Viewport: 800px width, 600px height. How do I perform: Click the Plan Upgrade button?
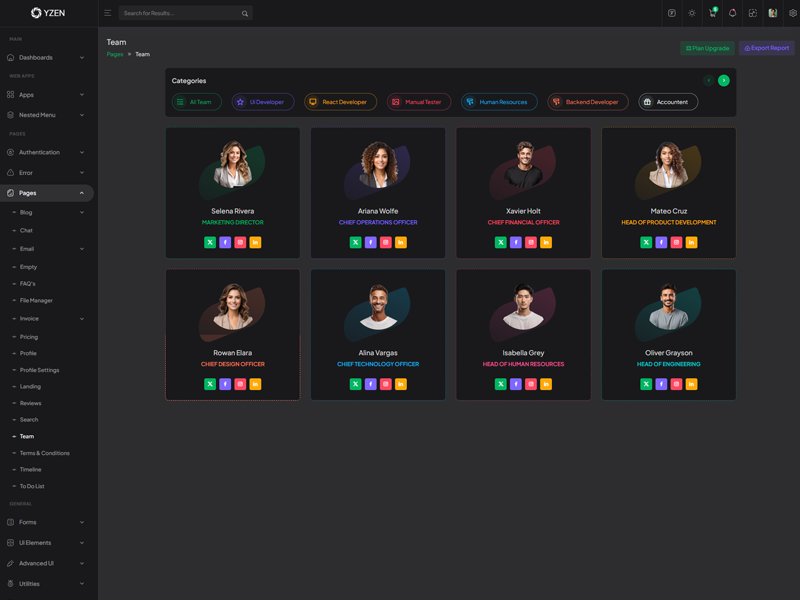707,48
